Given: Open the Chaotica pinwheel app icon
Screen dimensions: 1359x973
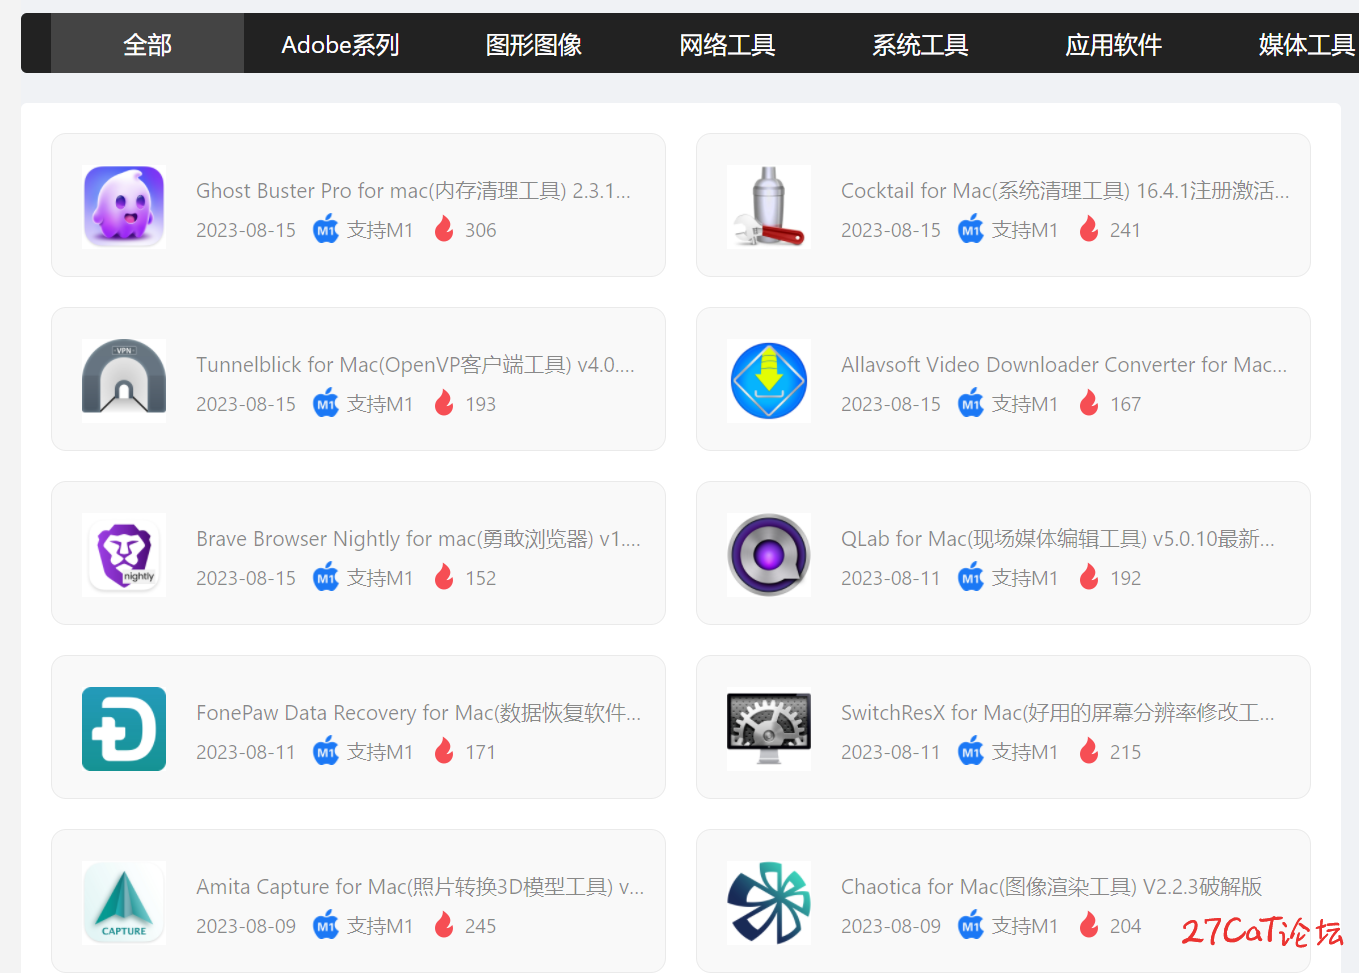Looking at the screenshot, I should pos(769,902).
